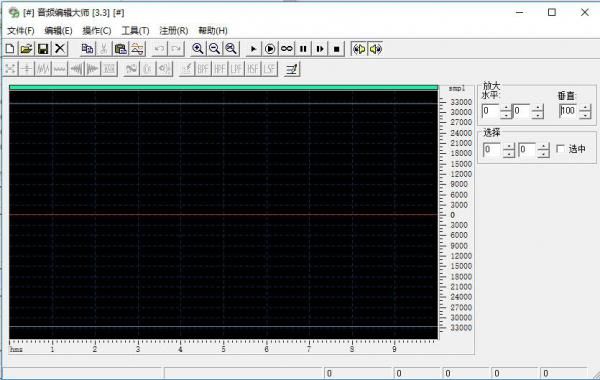Toggle the right channel speaker icon
This screenshot has width=600, height=380.
[x=375, y=49]
